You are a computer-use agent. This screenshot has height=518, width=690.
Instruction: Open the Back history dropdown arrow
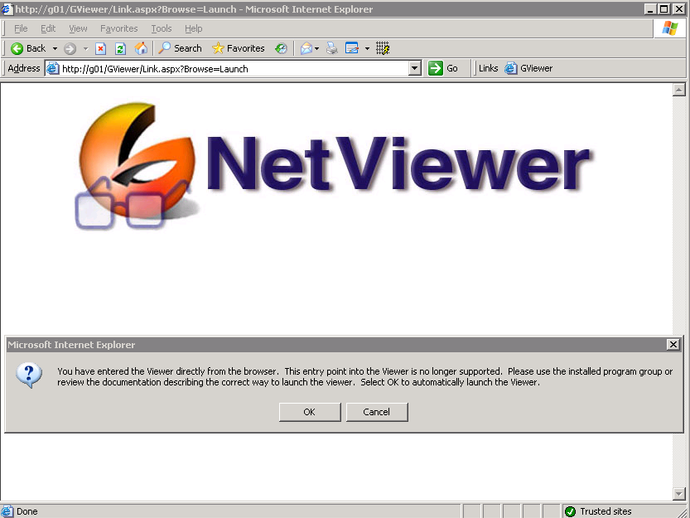(55, 48)
